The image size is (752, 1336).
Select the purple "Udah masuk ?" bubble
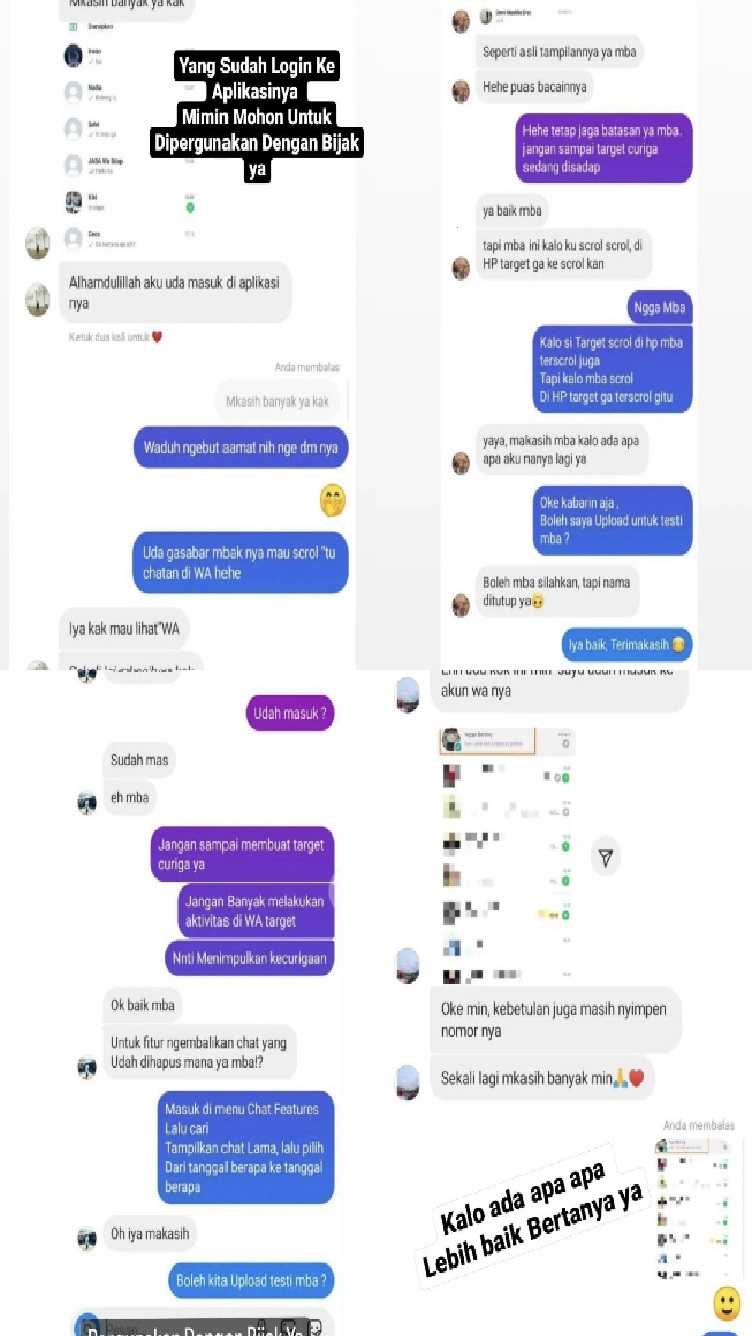pyautogui.click(x=289, y=714)
